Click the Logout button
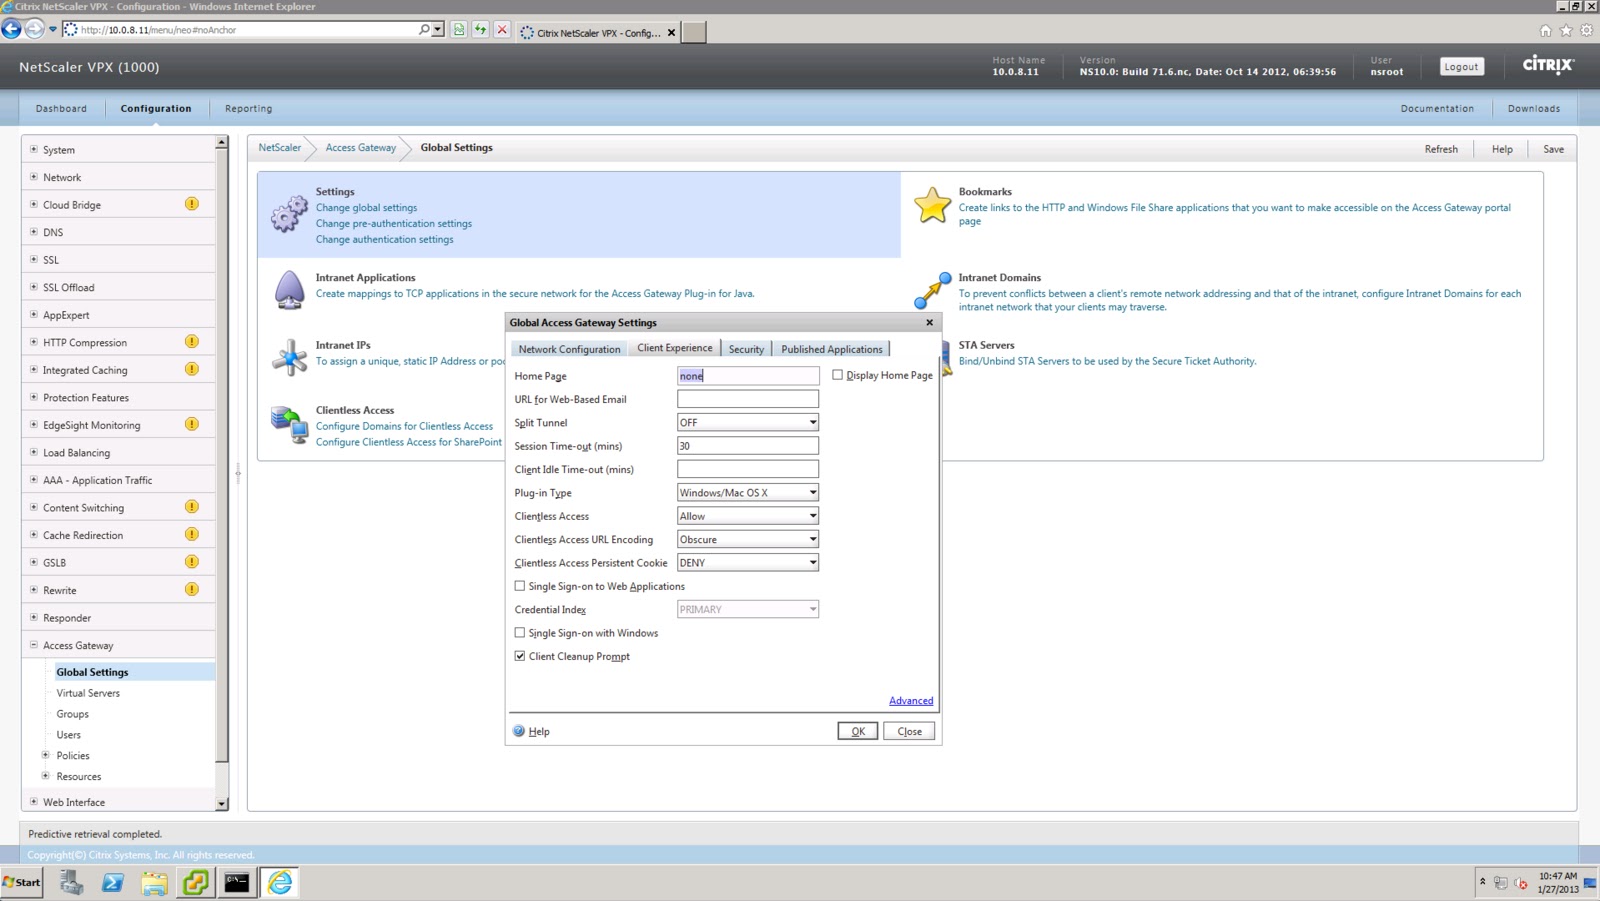Screen dimensions: 1600x901 tap(1461, 66)
